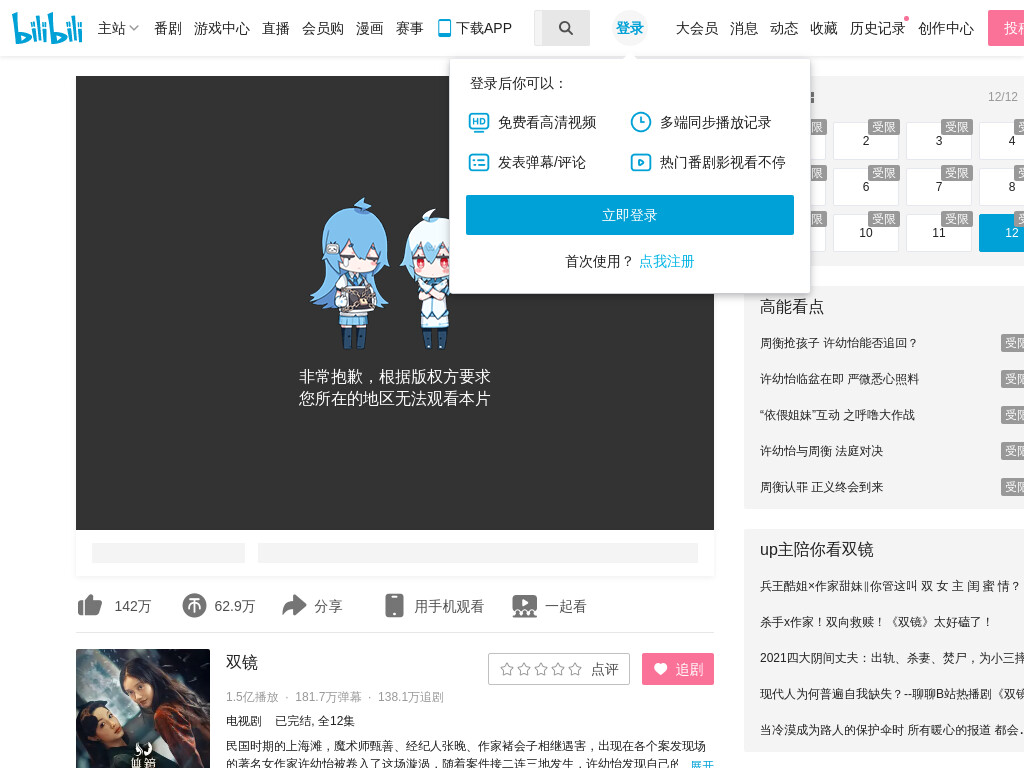Open video 兵王酷姐×作家甜妹
This screenshot has height=768, width=1024.
891,586
